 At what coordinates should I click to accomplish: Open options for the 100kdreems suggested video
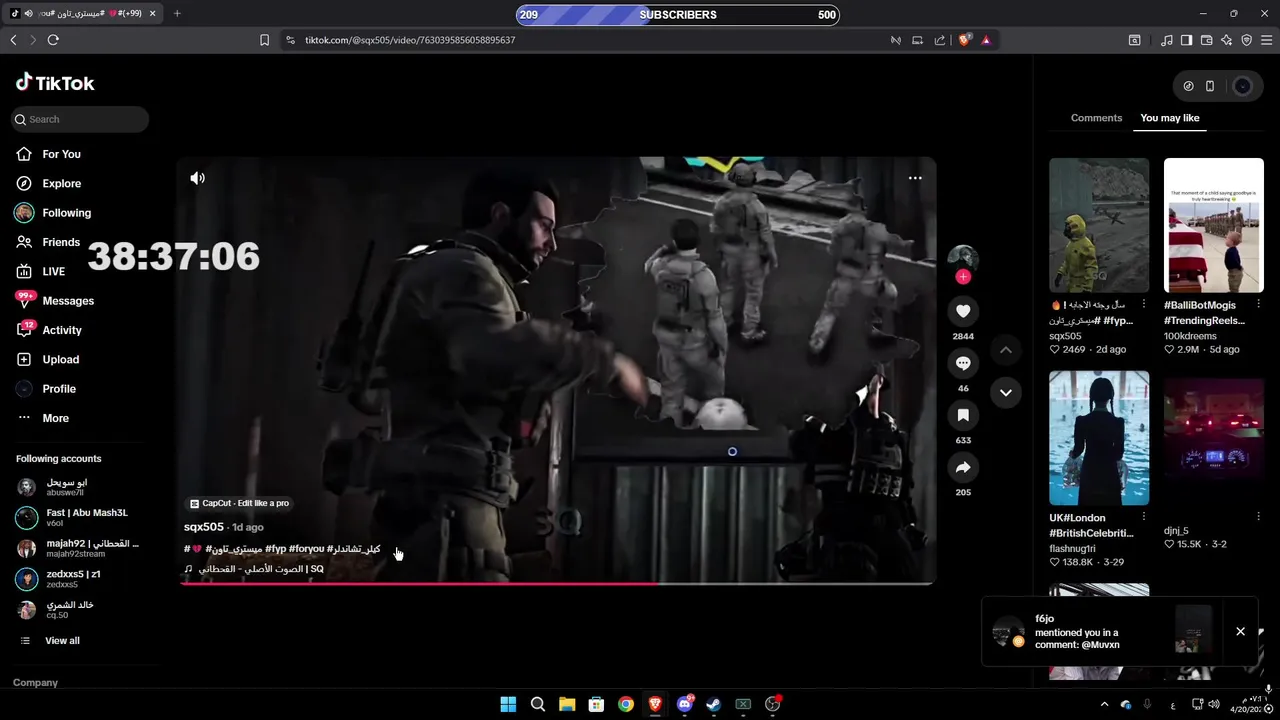point(1259,304)
